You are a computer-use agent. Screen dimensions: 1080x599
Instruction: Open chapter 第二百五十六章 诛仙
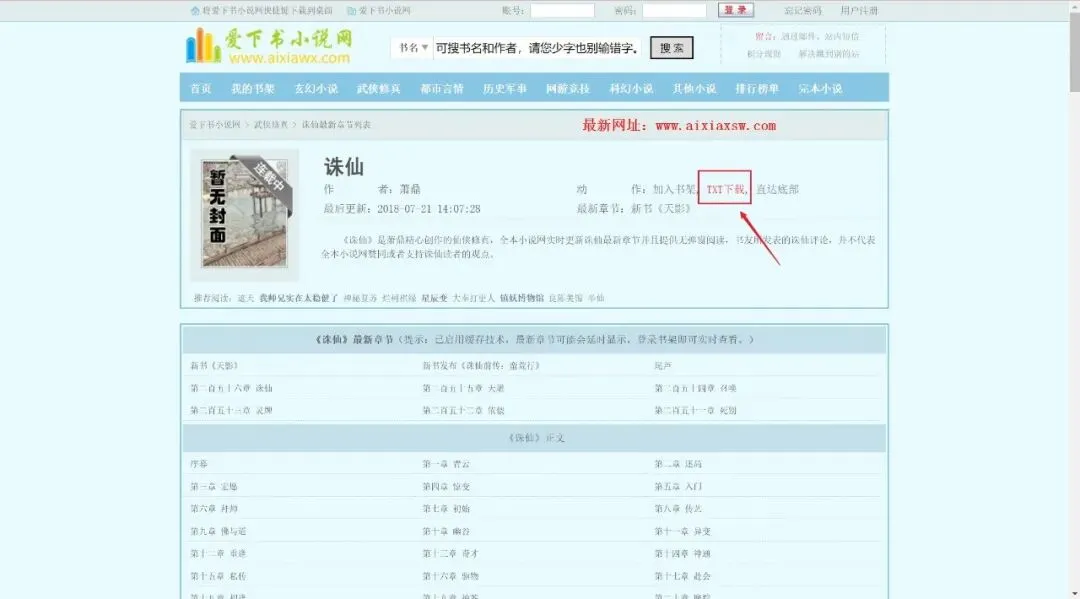(x=231, y=388)
